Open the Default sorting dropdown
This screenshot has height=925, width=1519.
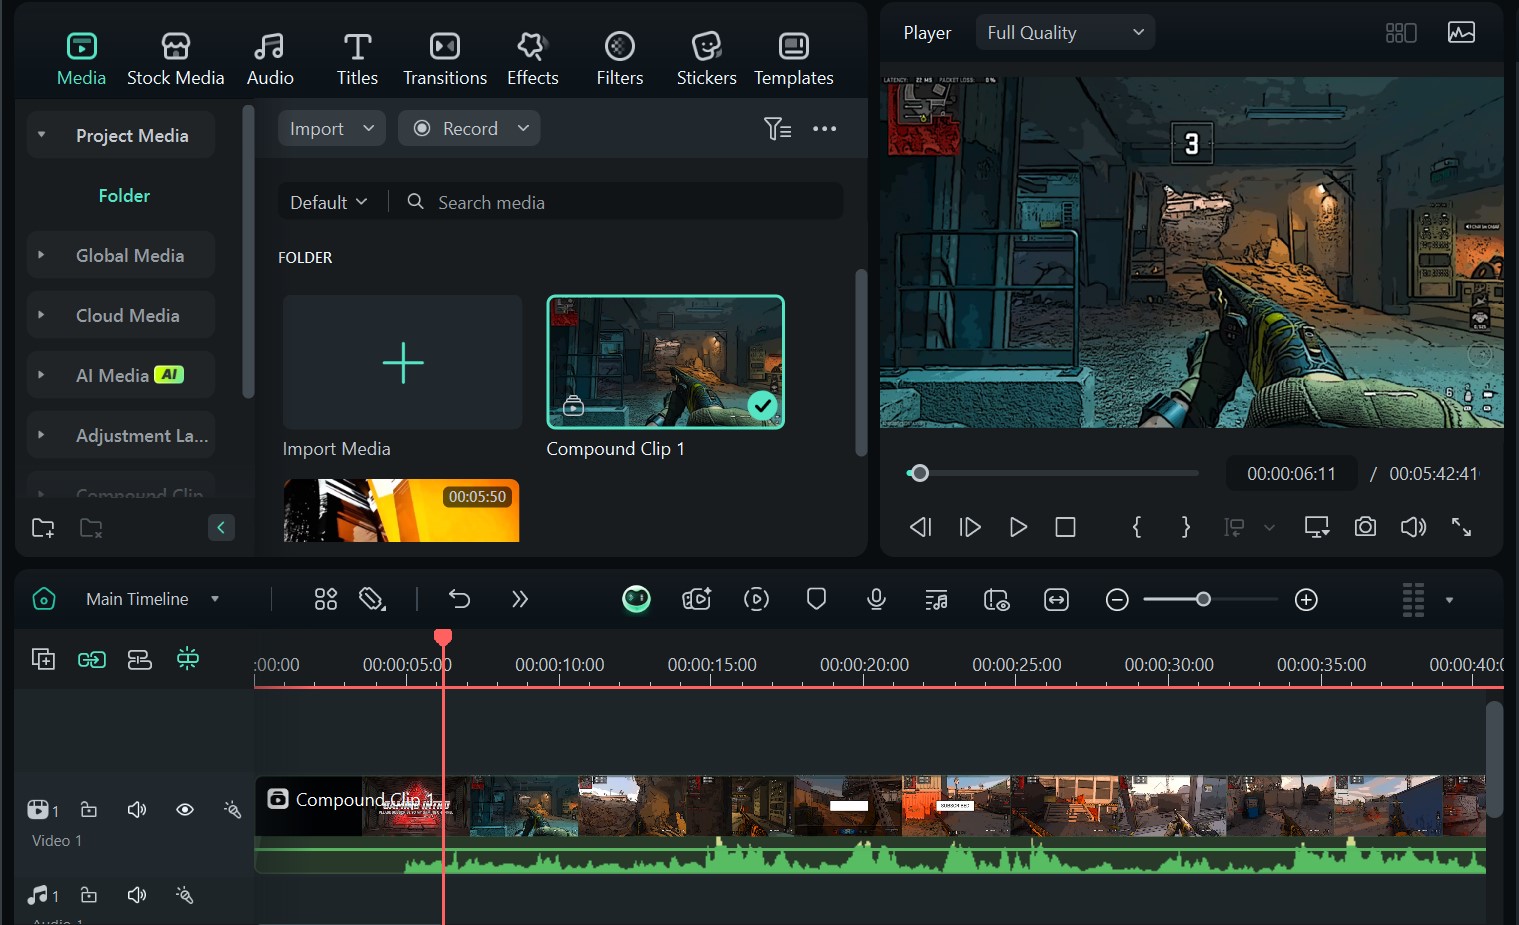(328, 202)
